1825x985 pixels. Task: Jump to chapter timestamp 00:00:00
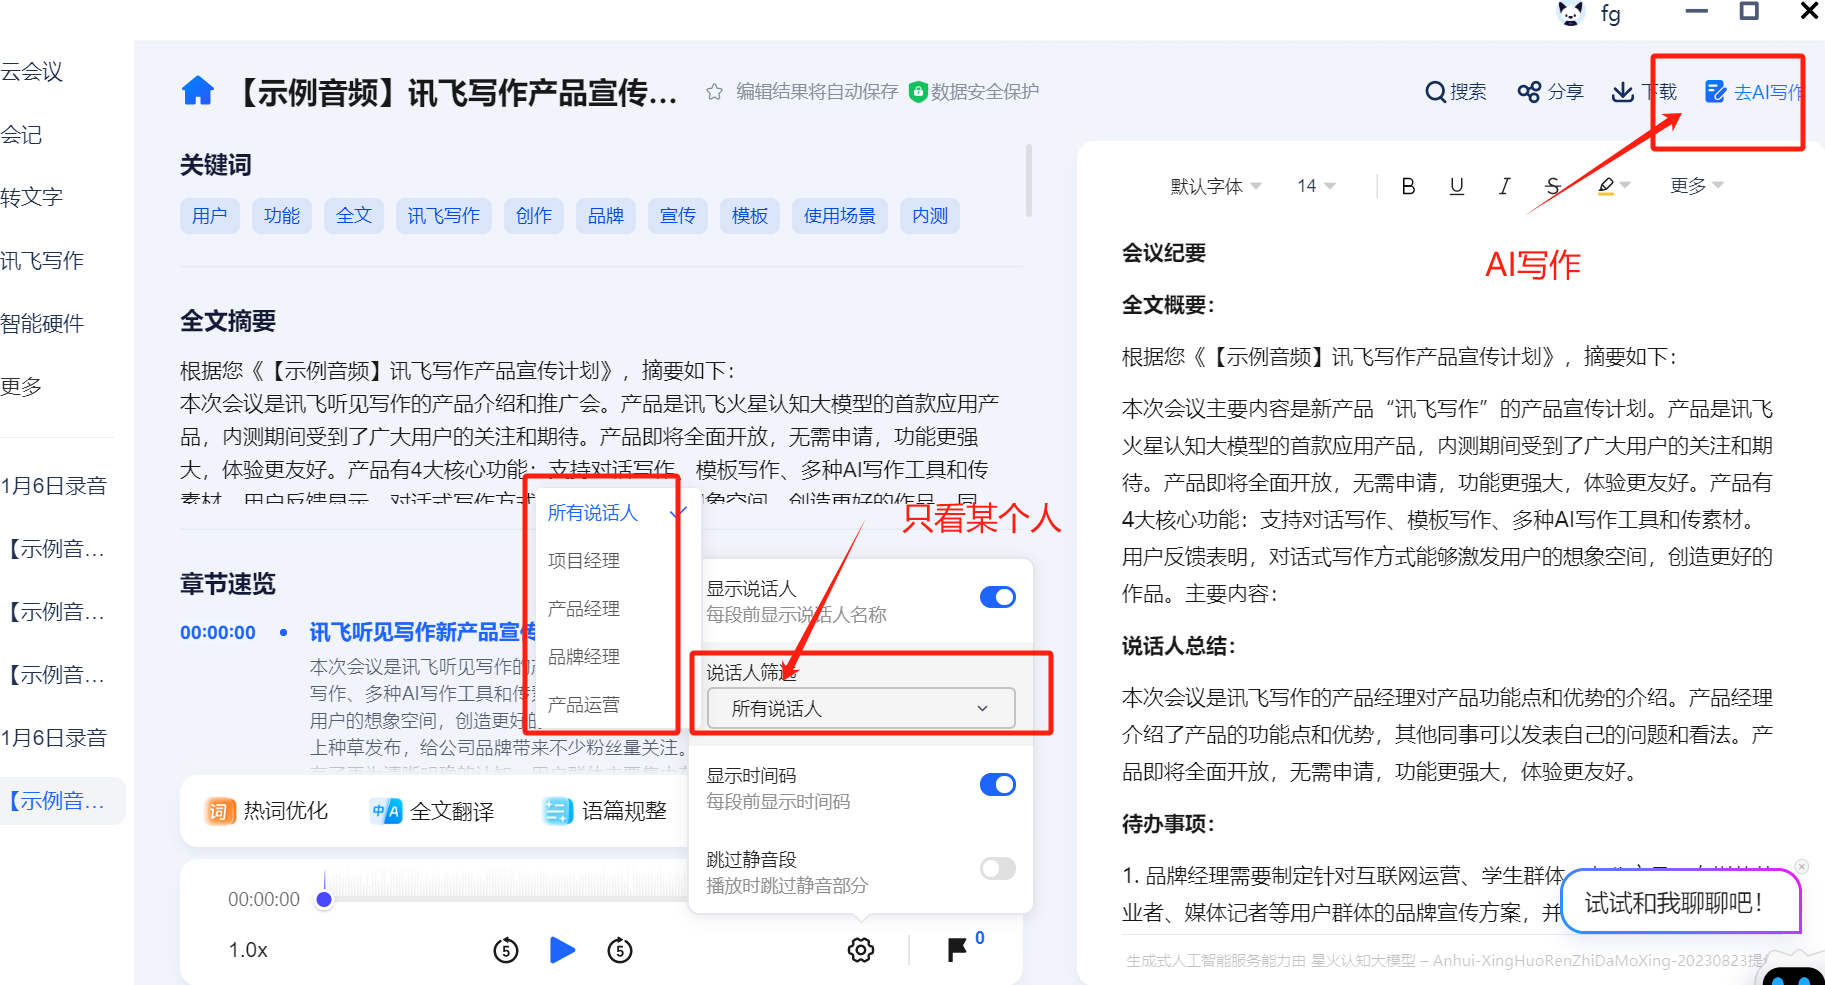click(218, 633)
